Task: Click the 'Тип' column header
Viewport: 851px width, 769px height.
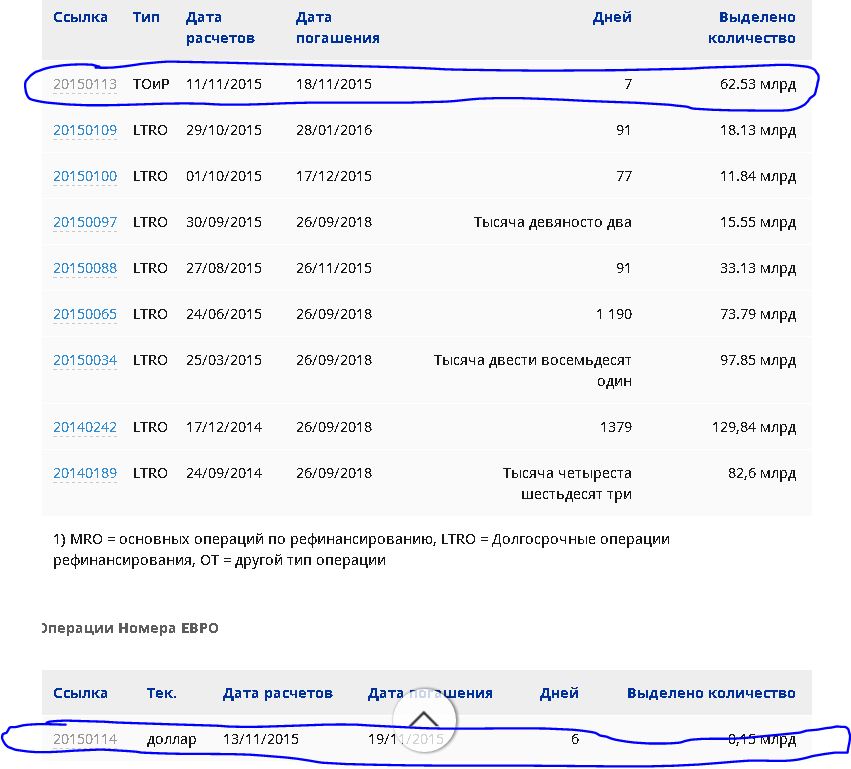Action: pos(146,17)
